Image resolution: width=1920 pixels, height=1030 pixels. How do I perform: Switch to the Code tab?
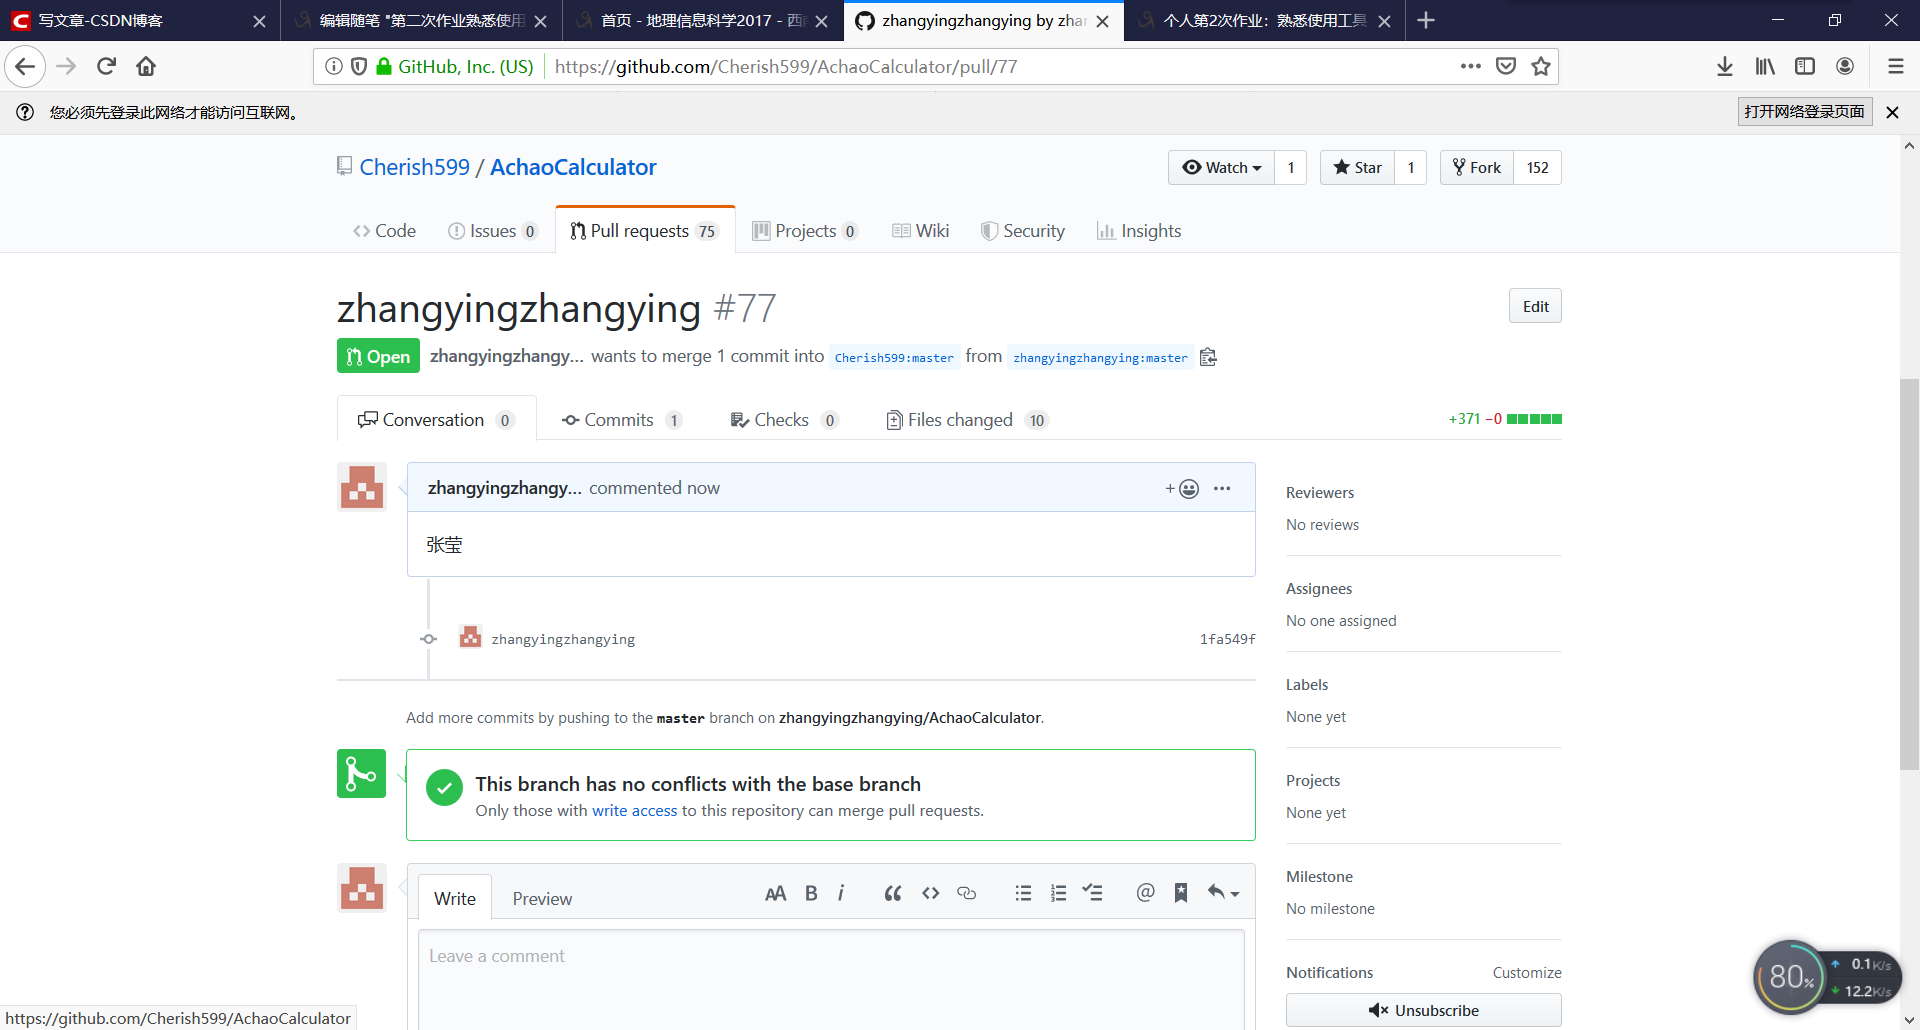click(384, 231)
